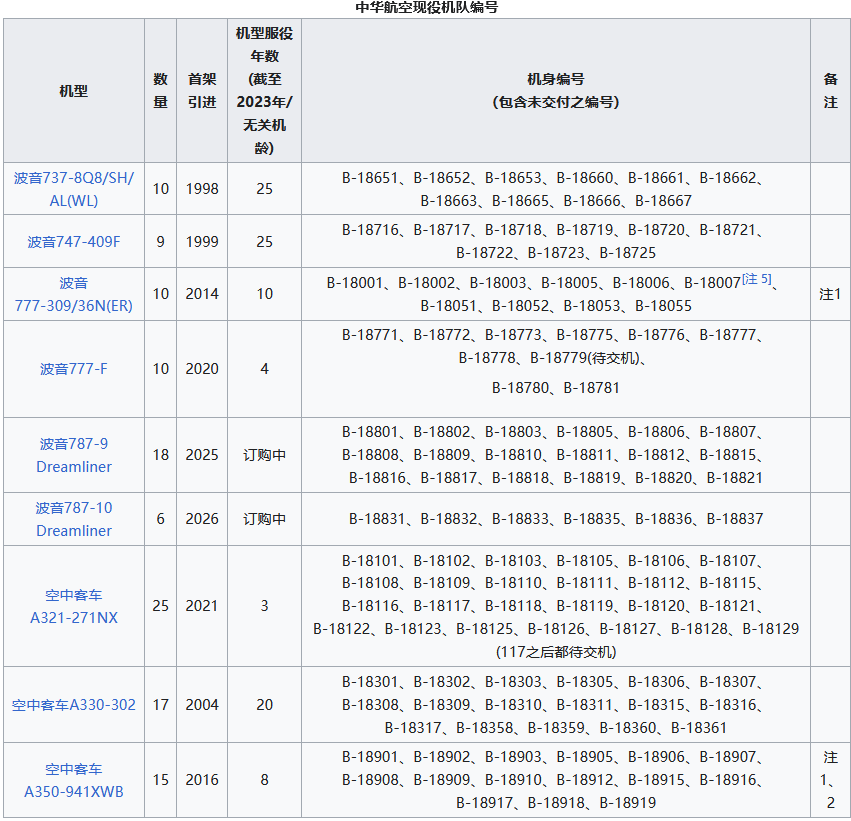The width and height of the screenshot is (851, 821).
Task: Click quantity 6 in 787-10 row
Action: click(161, 519)
